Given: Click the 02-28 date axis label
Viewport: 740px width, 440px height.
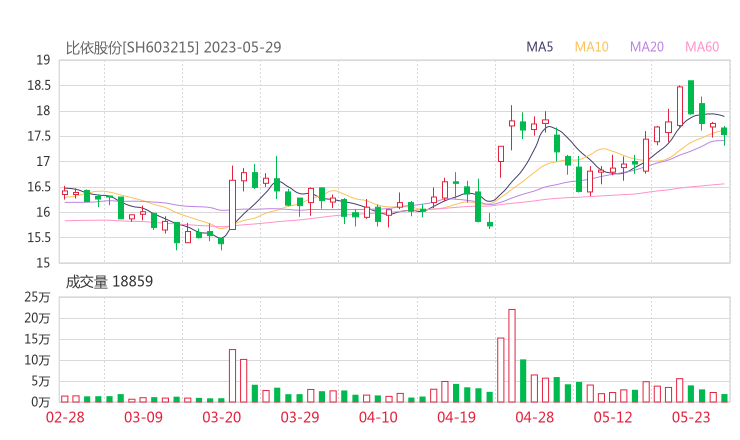Looking at the screenshot, I should (65, 417).
